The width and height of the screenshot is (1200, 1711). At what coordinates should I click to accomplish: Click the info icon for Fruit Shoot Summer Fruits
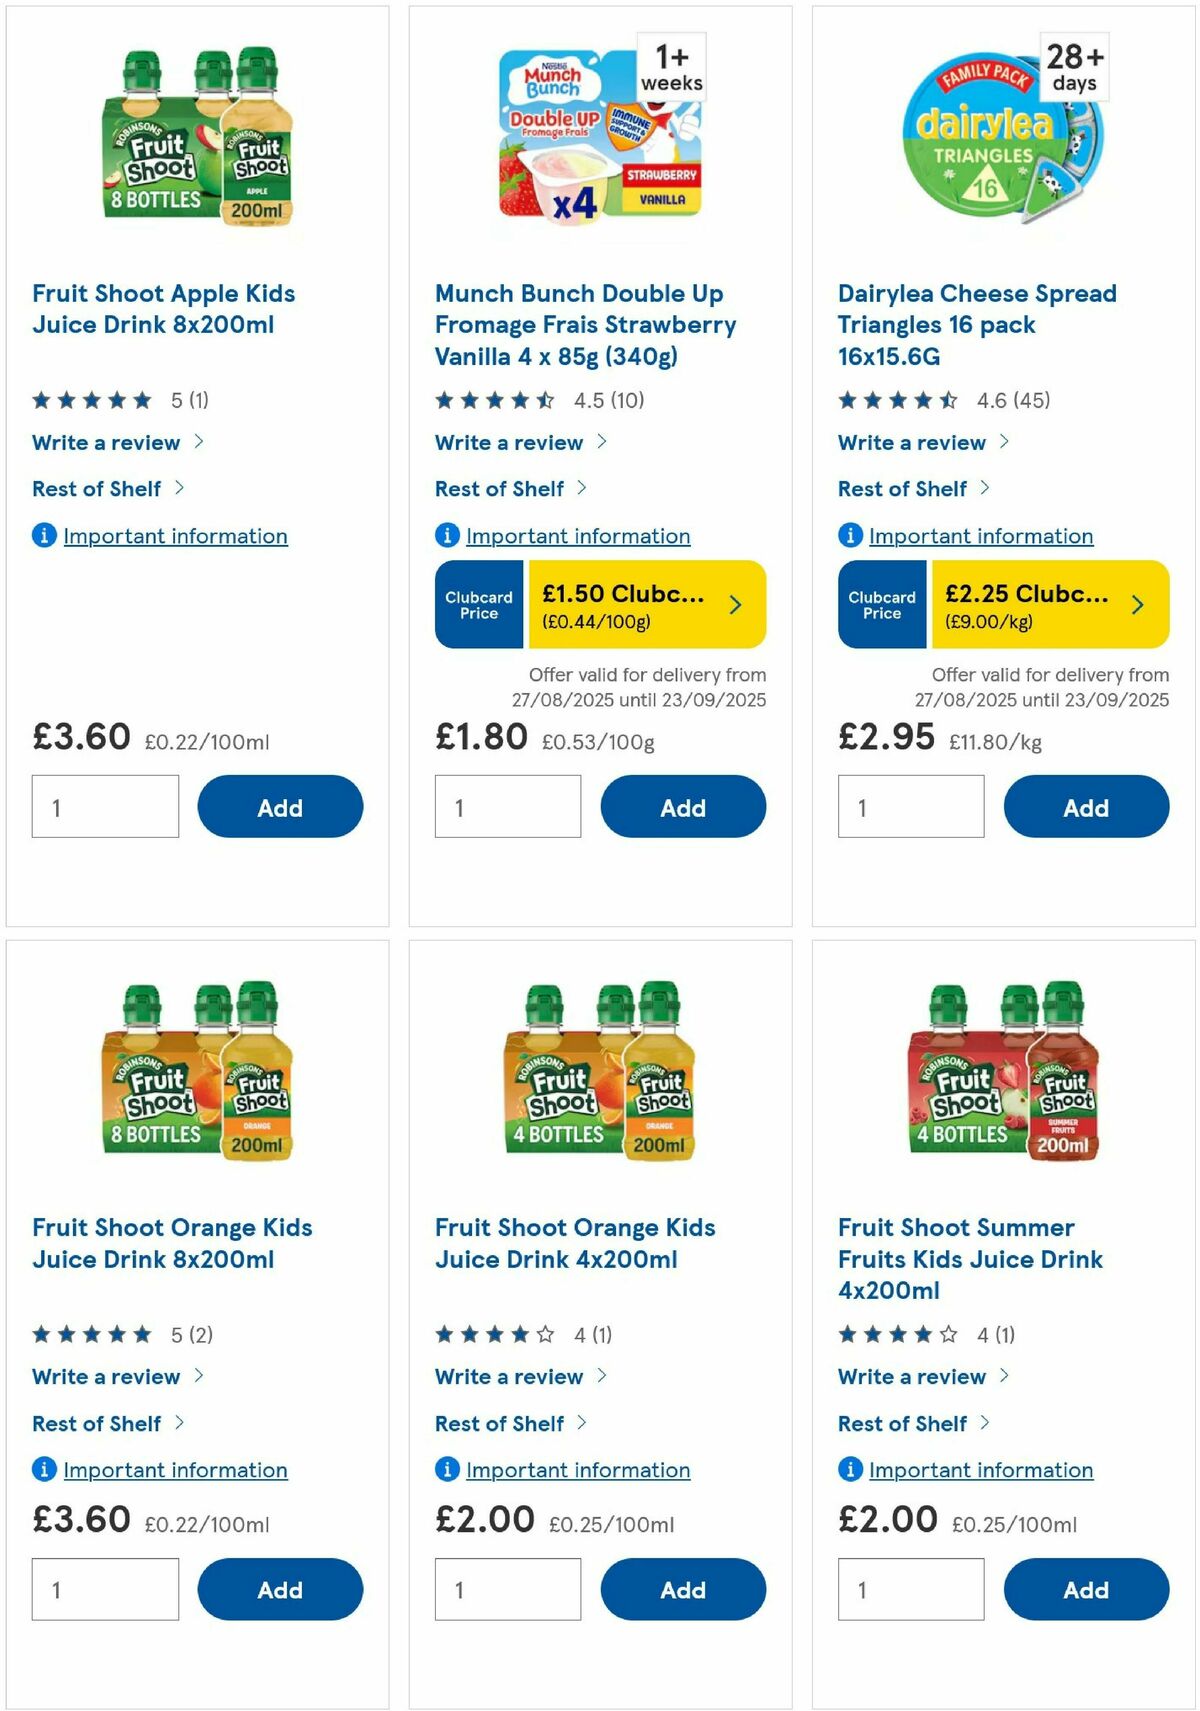point(849,1470)
